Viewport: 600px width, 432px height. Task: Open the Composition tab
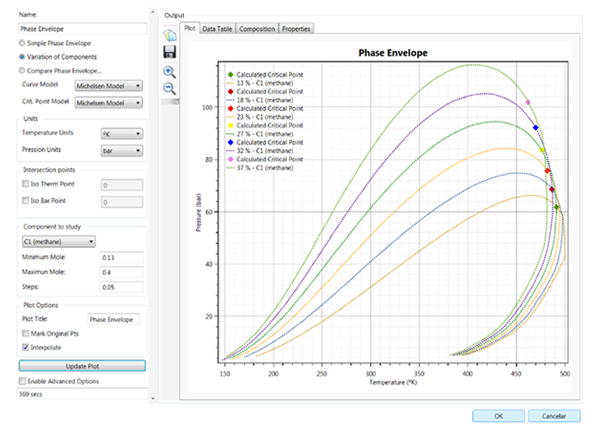click(x=257, y=29)
